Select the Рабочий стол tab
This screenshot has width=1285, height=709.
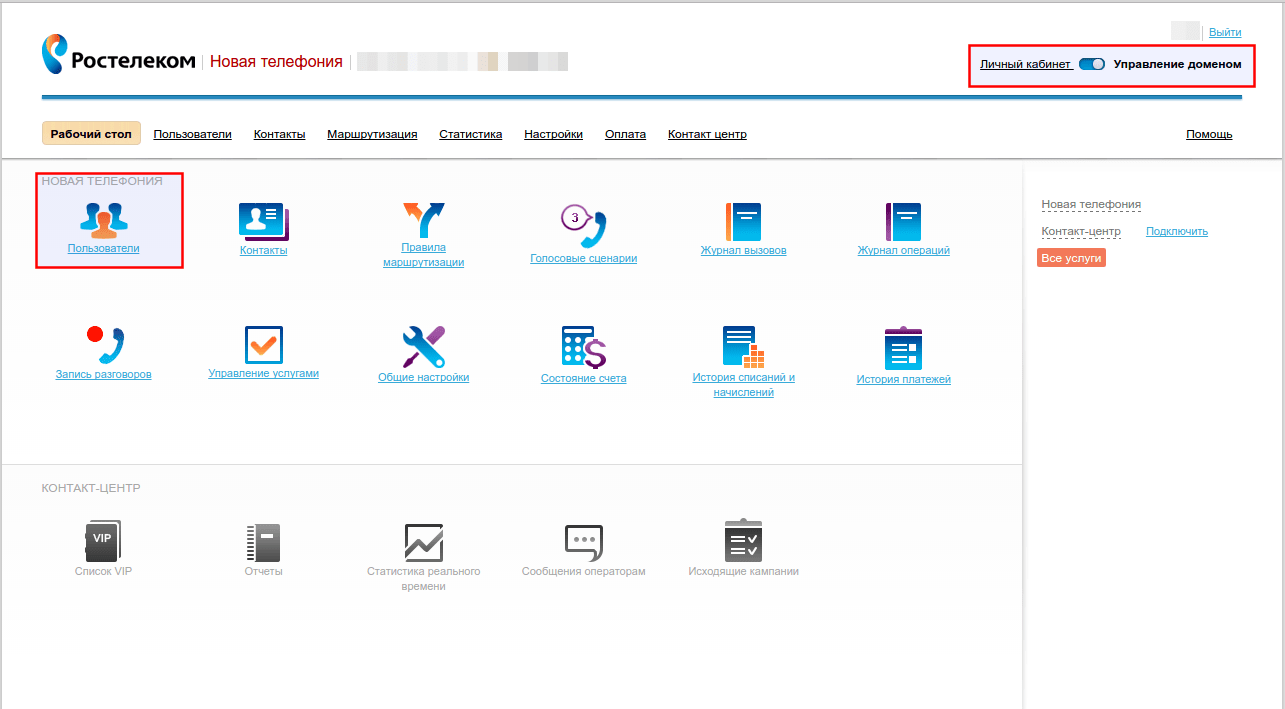click(91, 134)
